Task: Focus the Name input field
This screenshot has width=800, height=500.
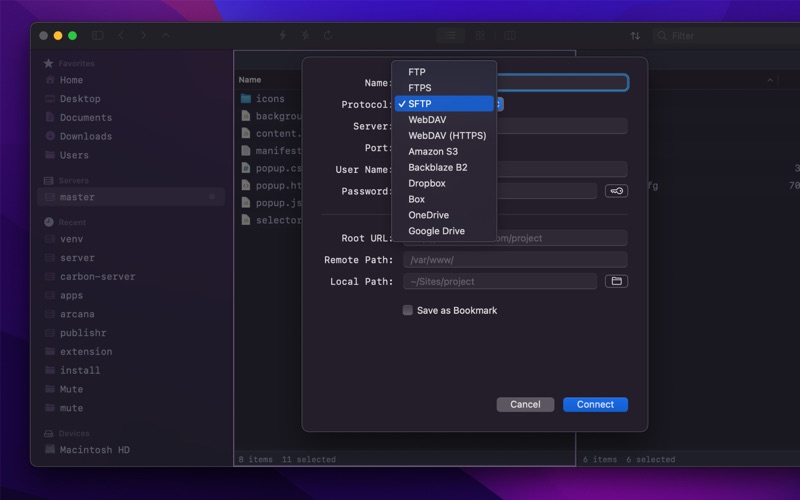Action: pos(562,83)
